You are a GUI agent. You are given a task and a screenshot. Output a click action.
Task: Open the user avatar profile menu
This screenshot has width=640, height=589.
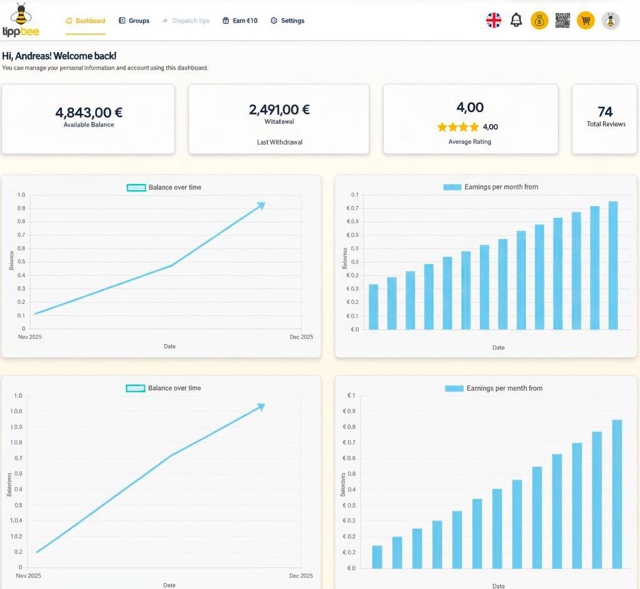click(x=610, y=20)
